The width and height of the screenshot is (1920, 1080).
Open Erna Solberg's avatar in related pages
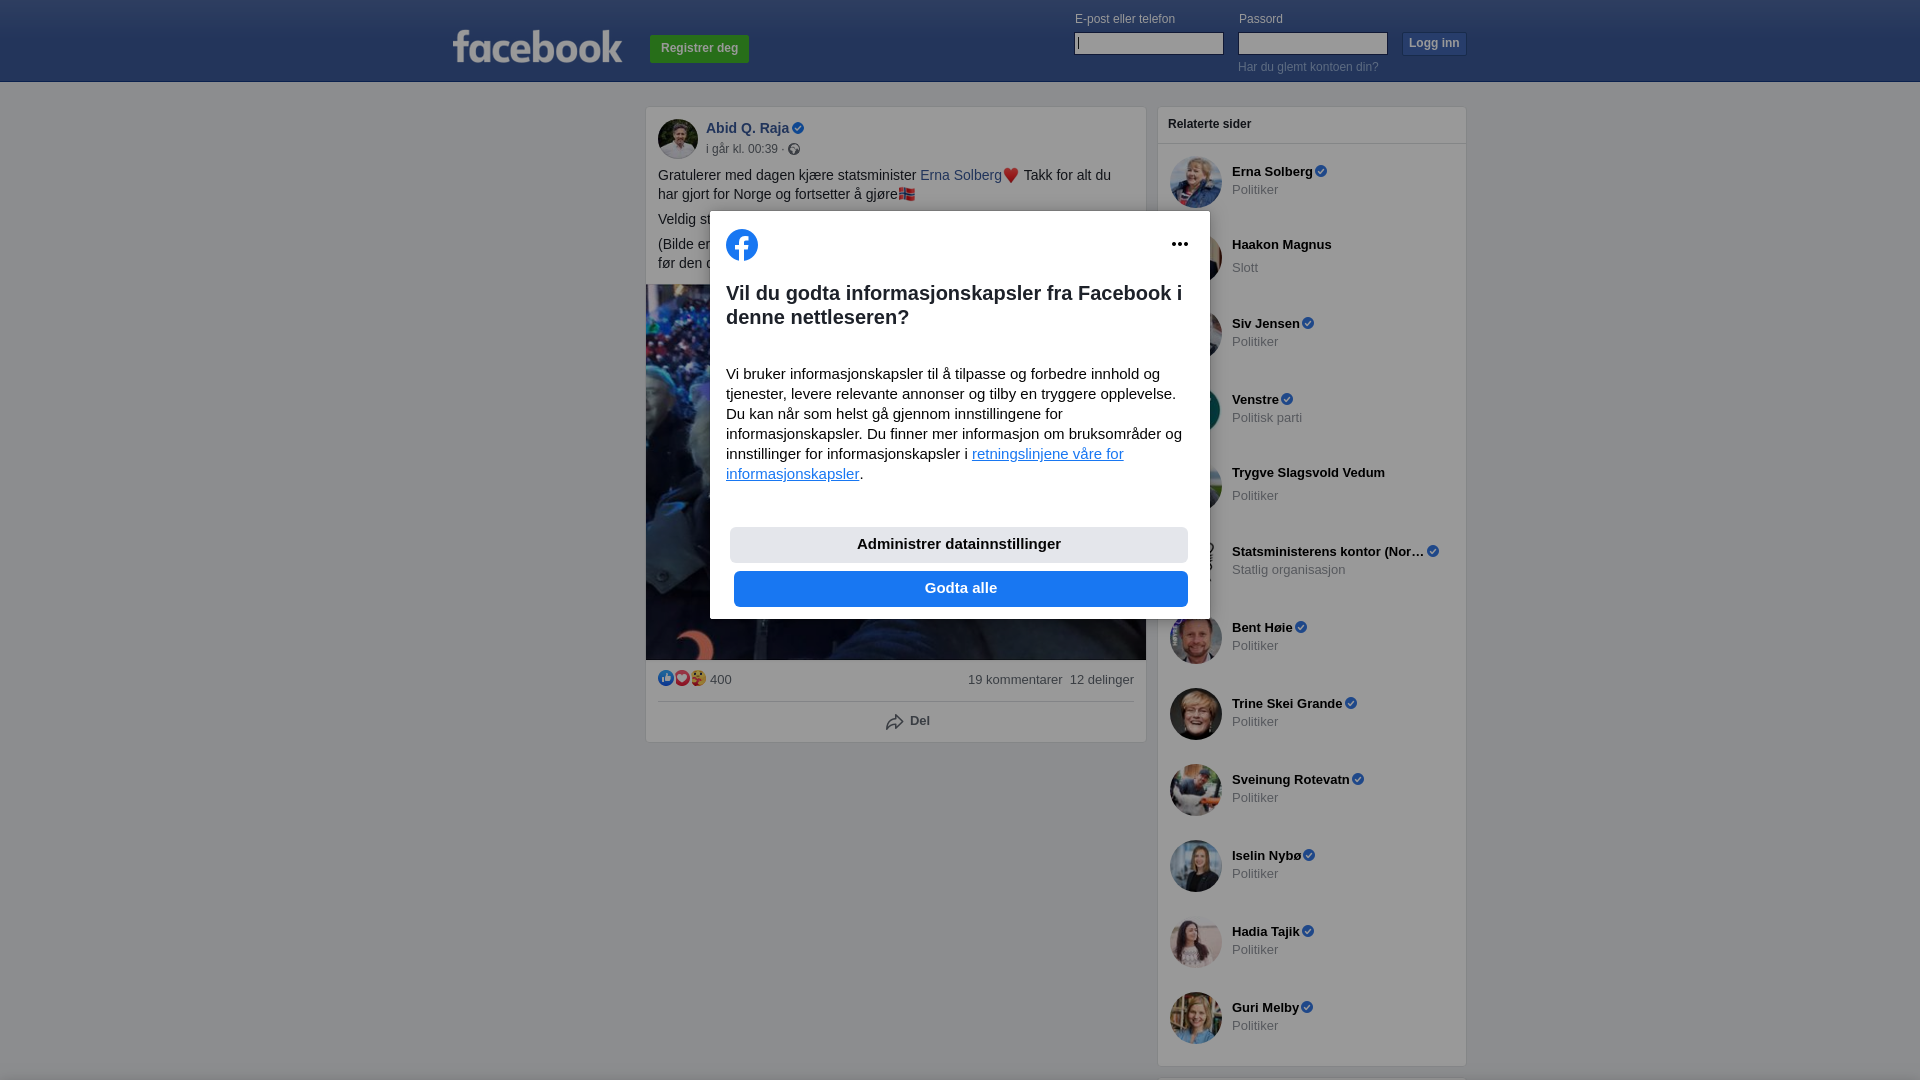tap(1196, 182)
